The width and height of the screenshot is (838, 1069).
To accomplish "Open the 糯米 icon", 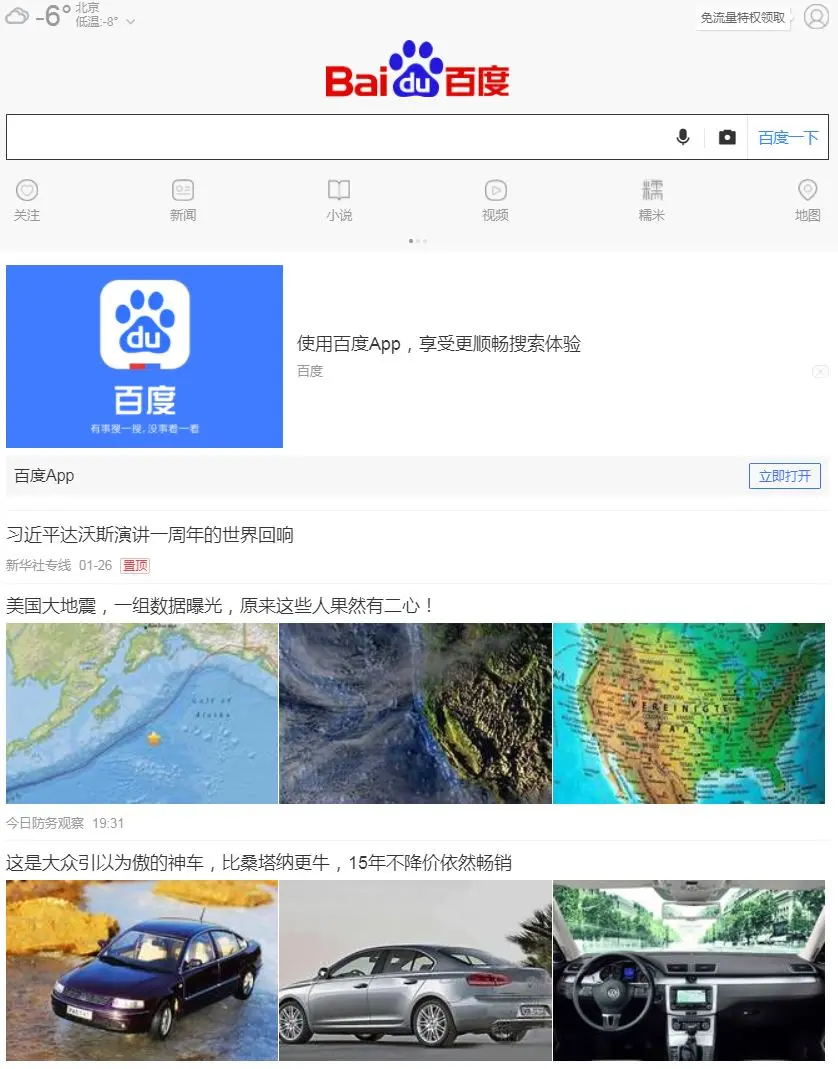I will point(652,190).
